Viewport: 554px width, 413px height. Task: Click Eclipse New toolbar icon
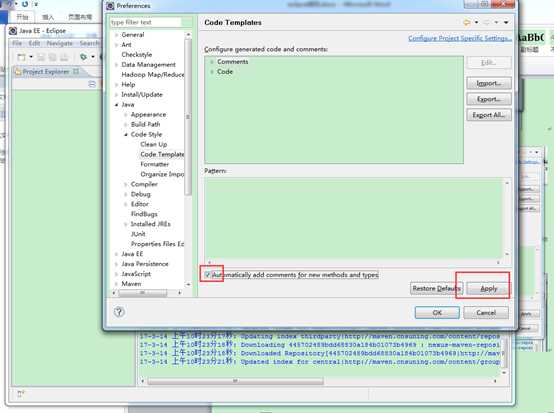click(x=22, y=57)
